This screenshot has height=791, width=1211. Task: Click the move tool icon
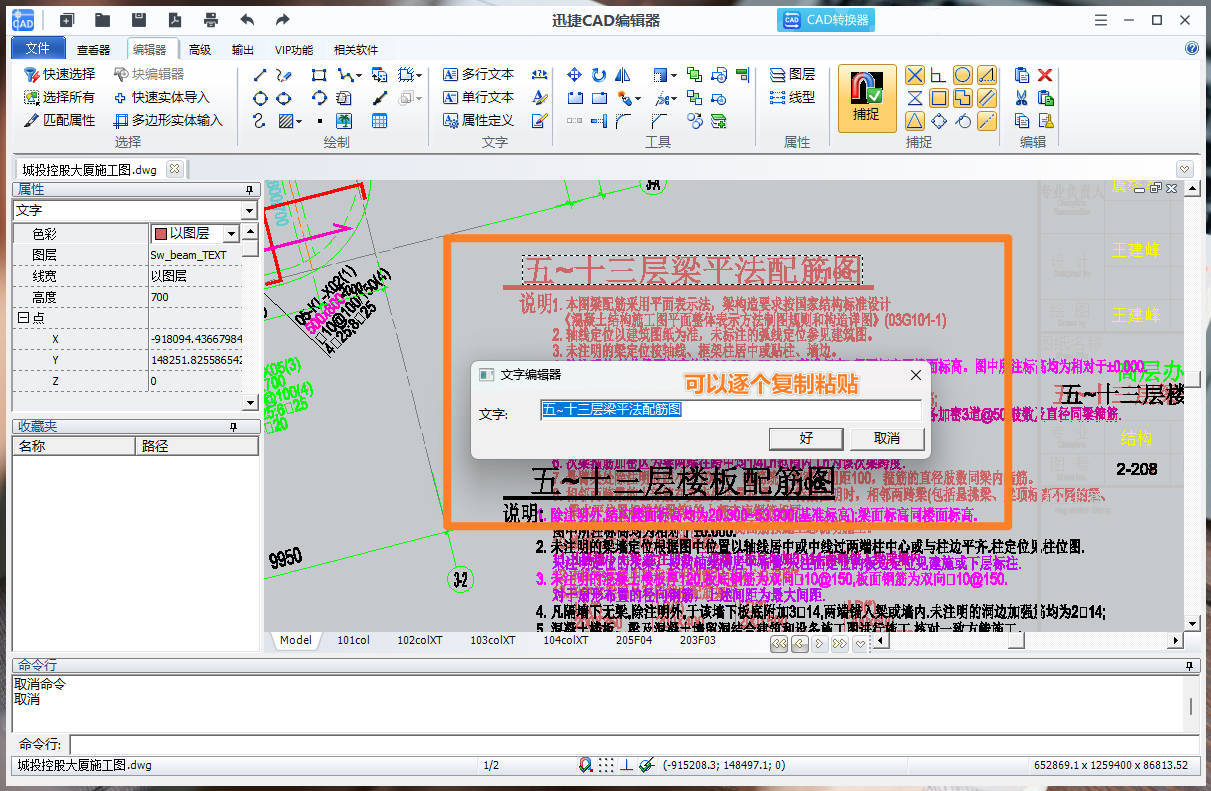click(x=574, y=75)
